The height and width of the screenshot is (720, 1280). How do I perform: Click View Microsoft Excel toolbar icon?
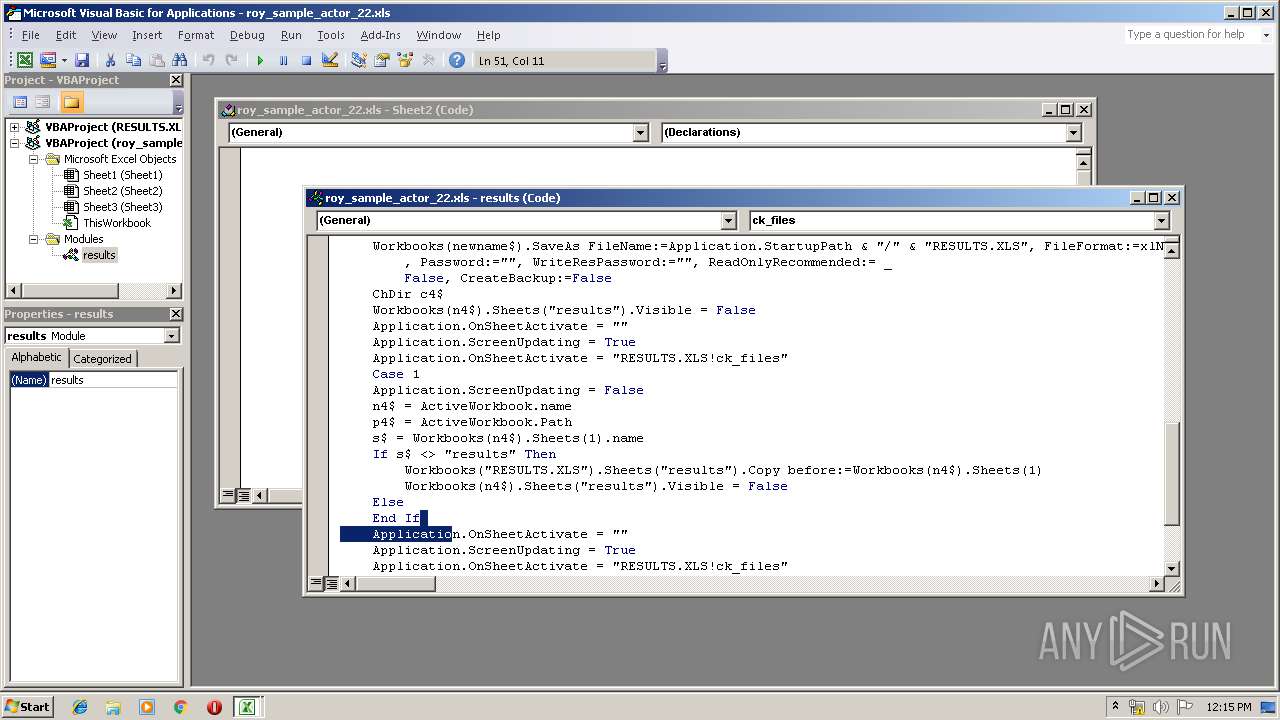(25, 61)
